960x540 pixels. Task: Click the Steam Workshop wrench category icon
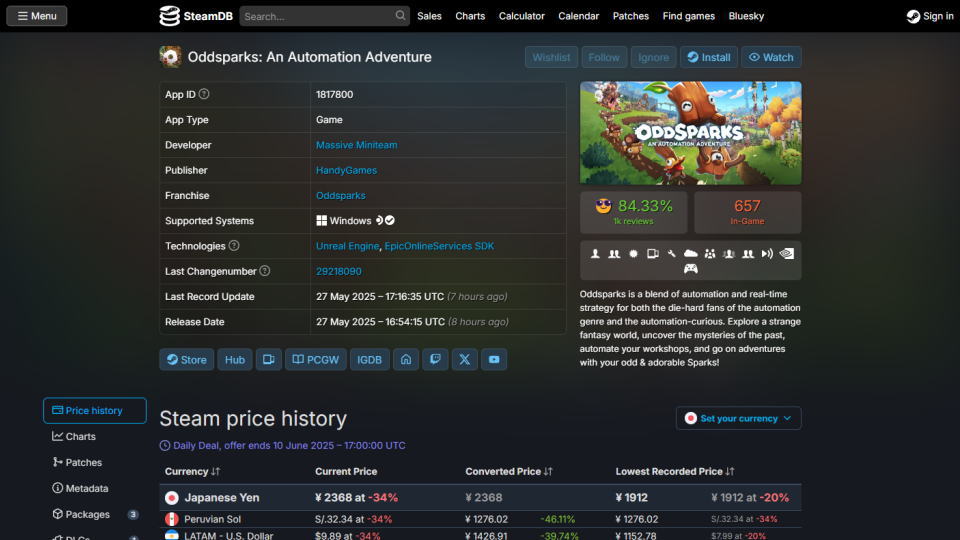coord(672,253)
